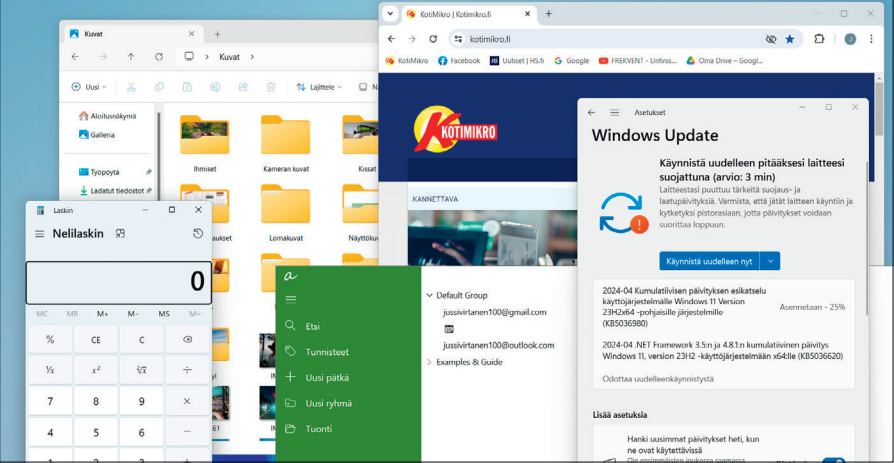Click calculator percent button
Image resolution: width=894 pixels, height=463 pixels.
click(50, 340)
